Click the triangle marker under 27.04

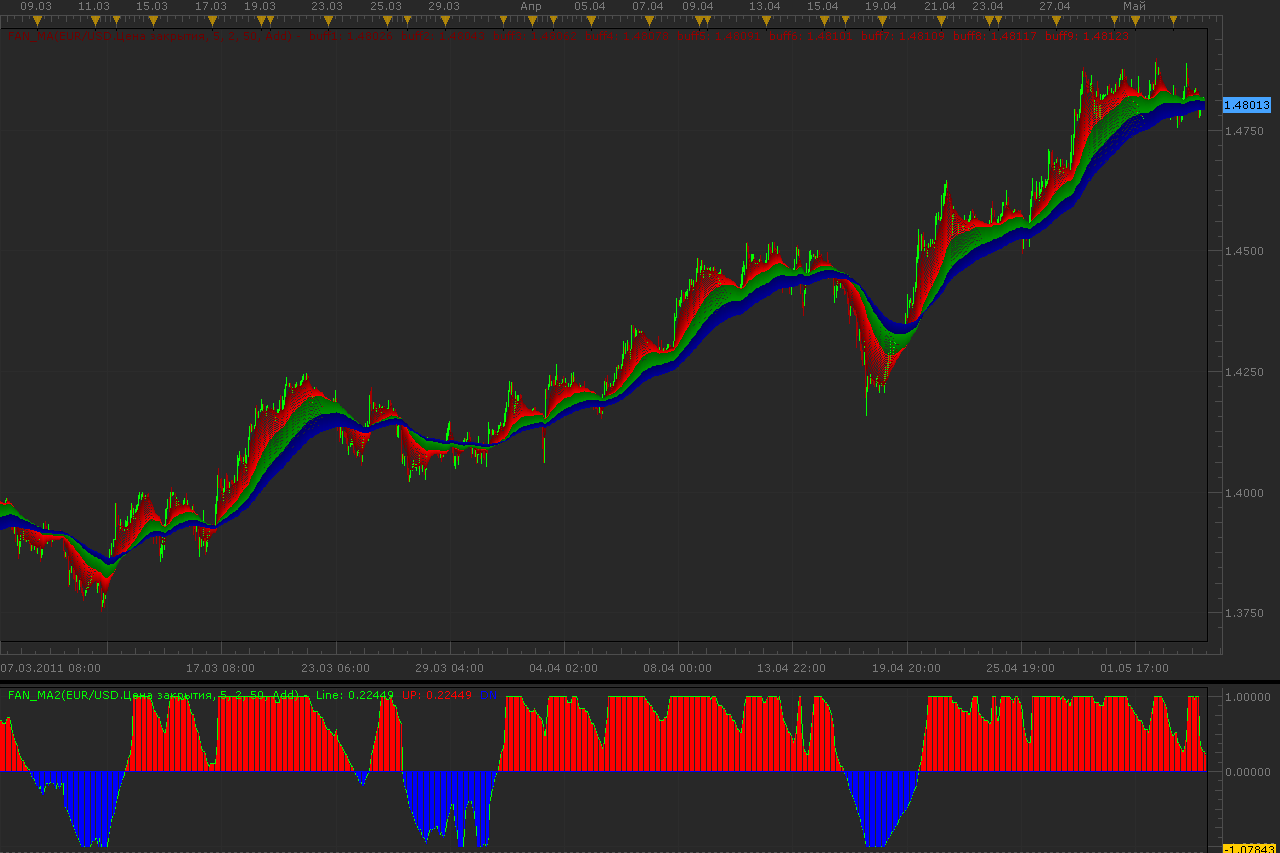tap(1057, 20)
